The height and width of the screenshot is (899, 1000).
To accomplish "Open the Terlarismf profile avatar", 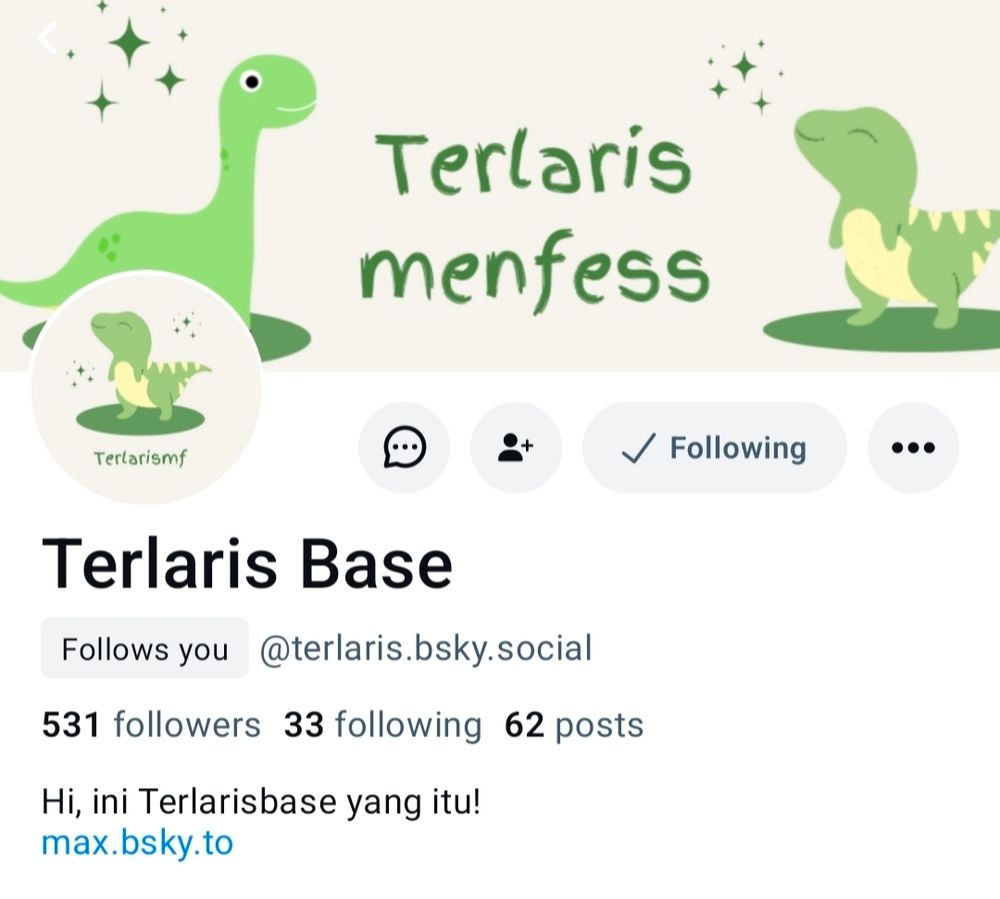I will [x=146, y=388].
